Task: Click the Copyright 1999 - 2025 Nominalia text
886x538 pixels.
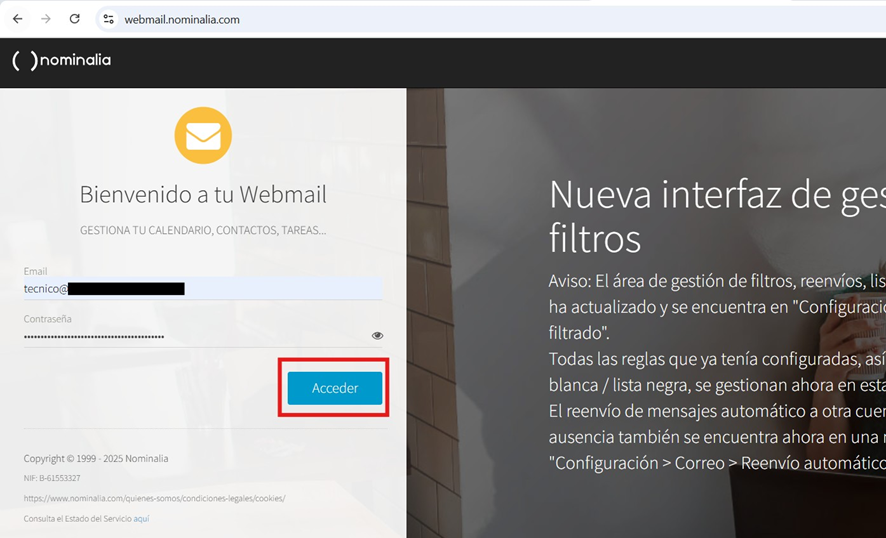Action: pyautogui.click(x=96, y=459)
